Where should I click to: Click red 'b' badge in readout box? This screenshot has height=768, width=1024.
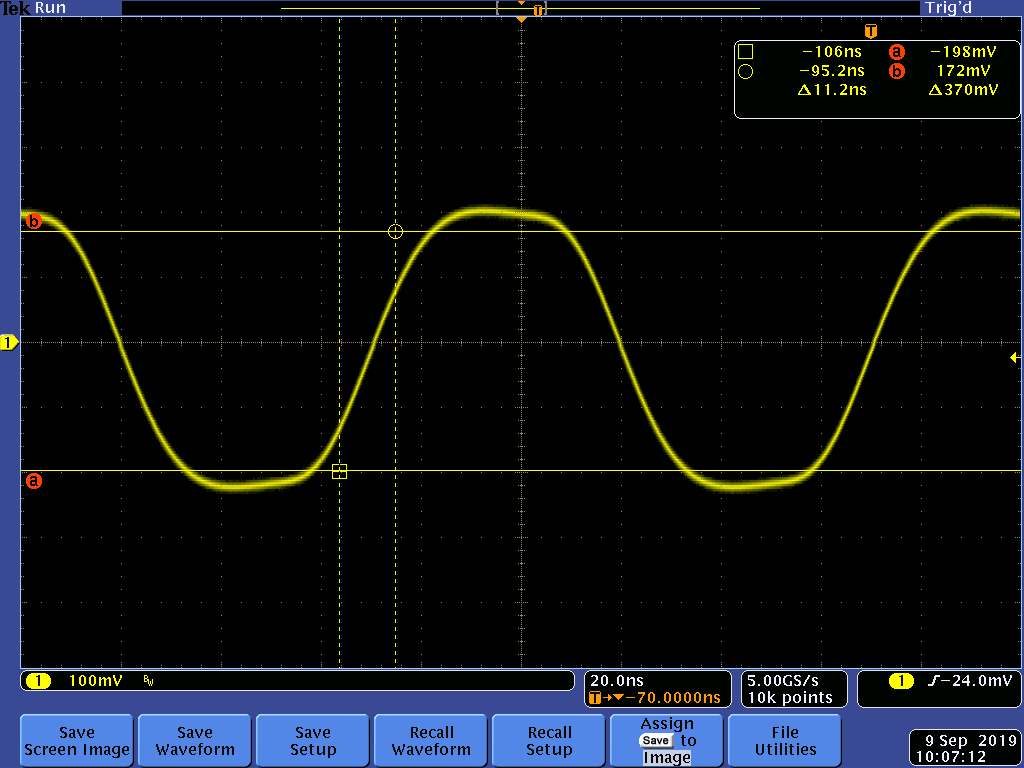point(897,71)
